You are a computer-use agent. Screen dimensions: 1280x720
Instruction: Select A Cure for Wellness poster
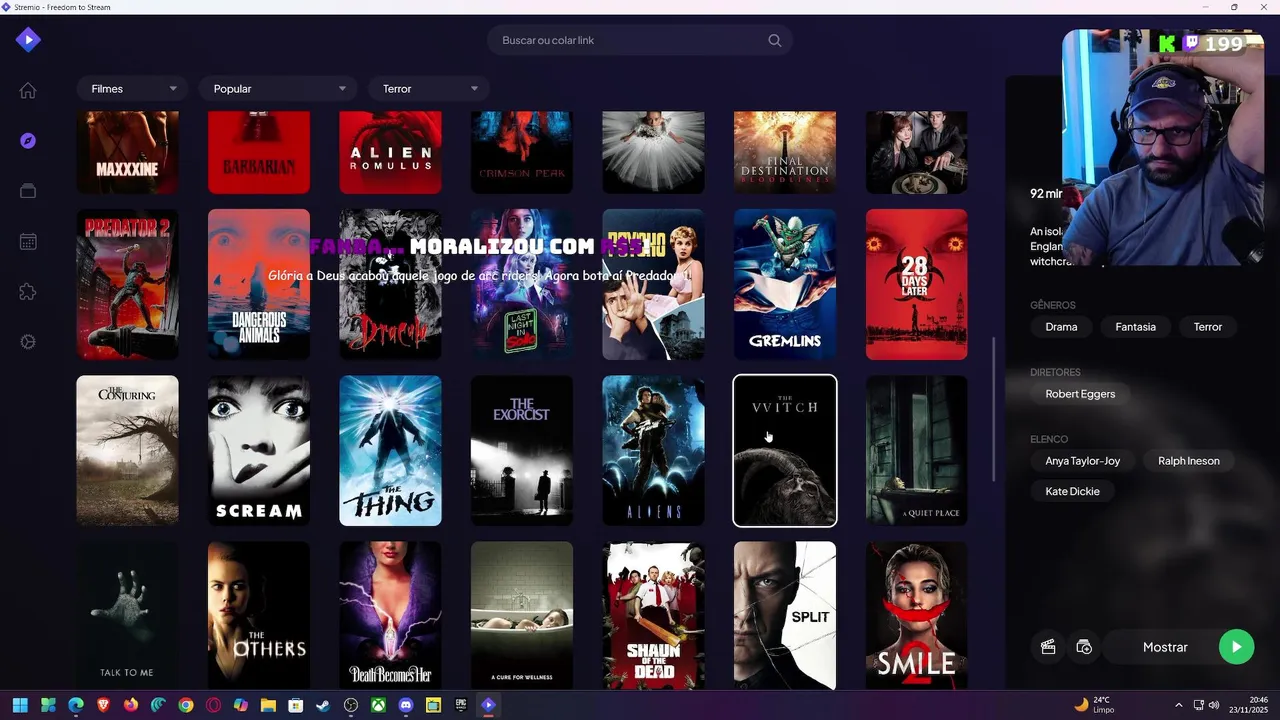coord(522,615)
